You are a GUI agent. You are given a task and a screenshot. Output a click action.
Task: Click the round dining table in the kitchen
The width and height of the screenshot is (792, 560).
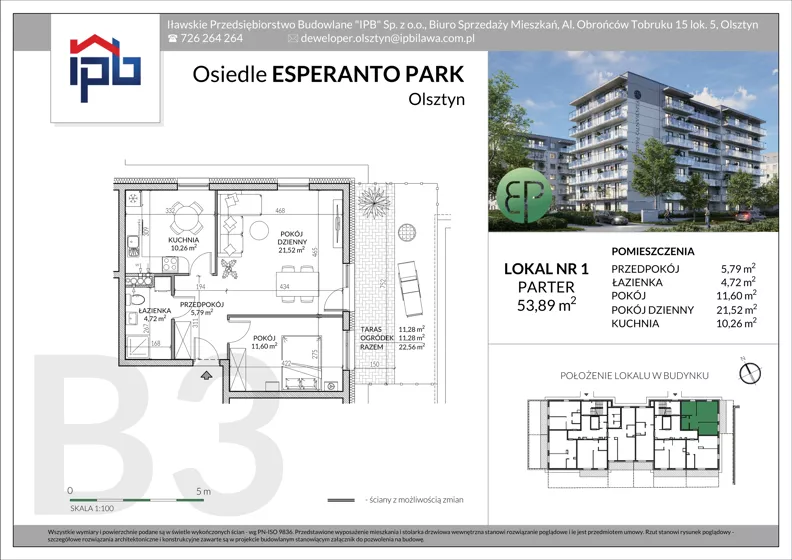[187, 217]
